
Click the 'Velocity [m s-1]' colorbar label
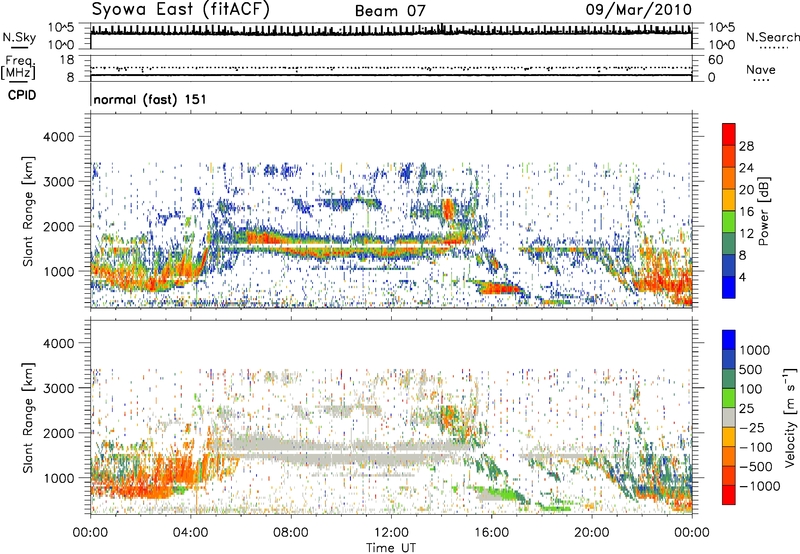(x=790, y=417)
